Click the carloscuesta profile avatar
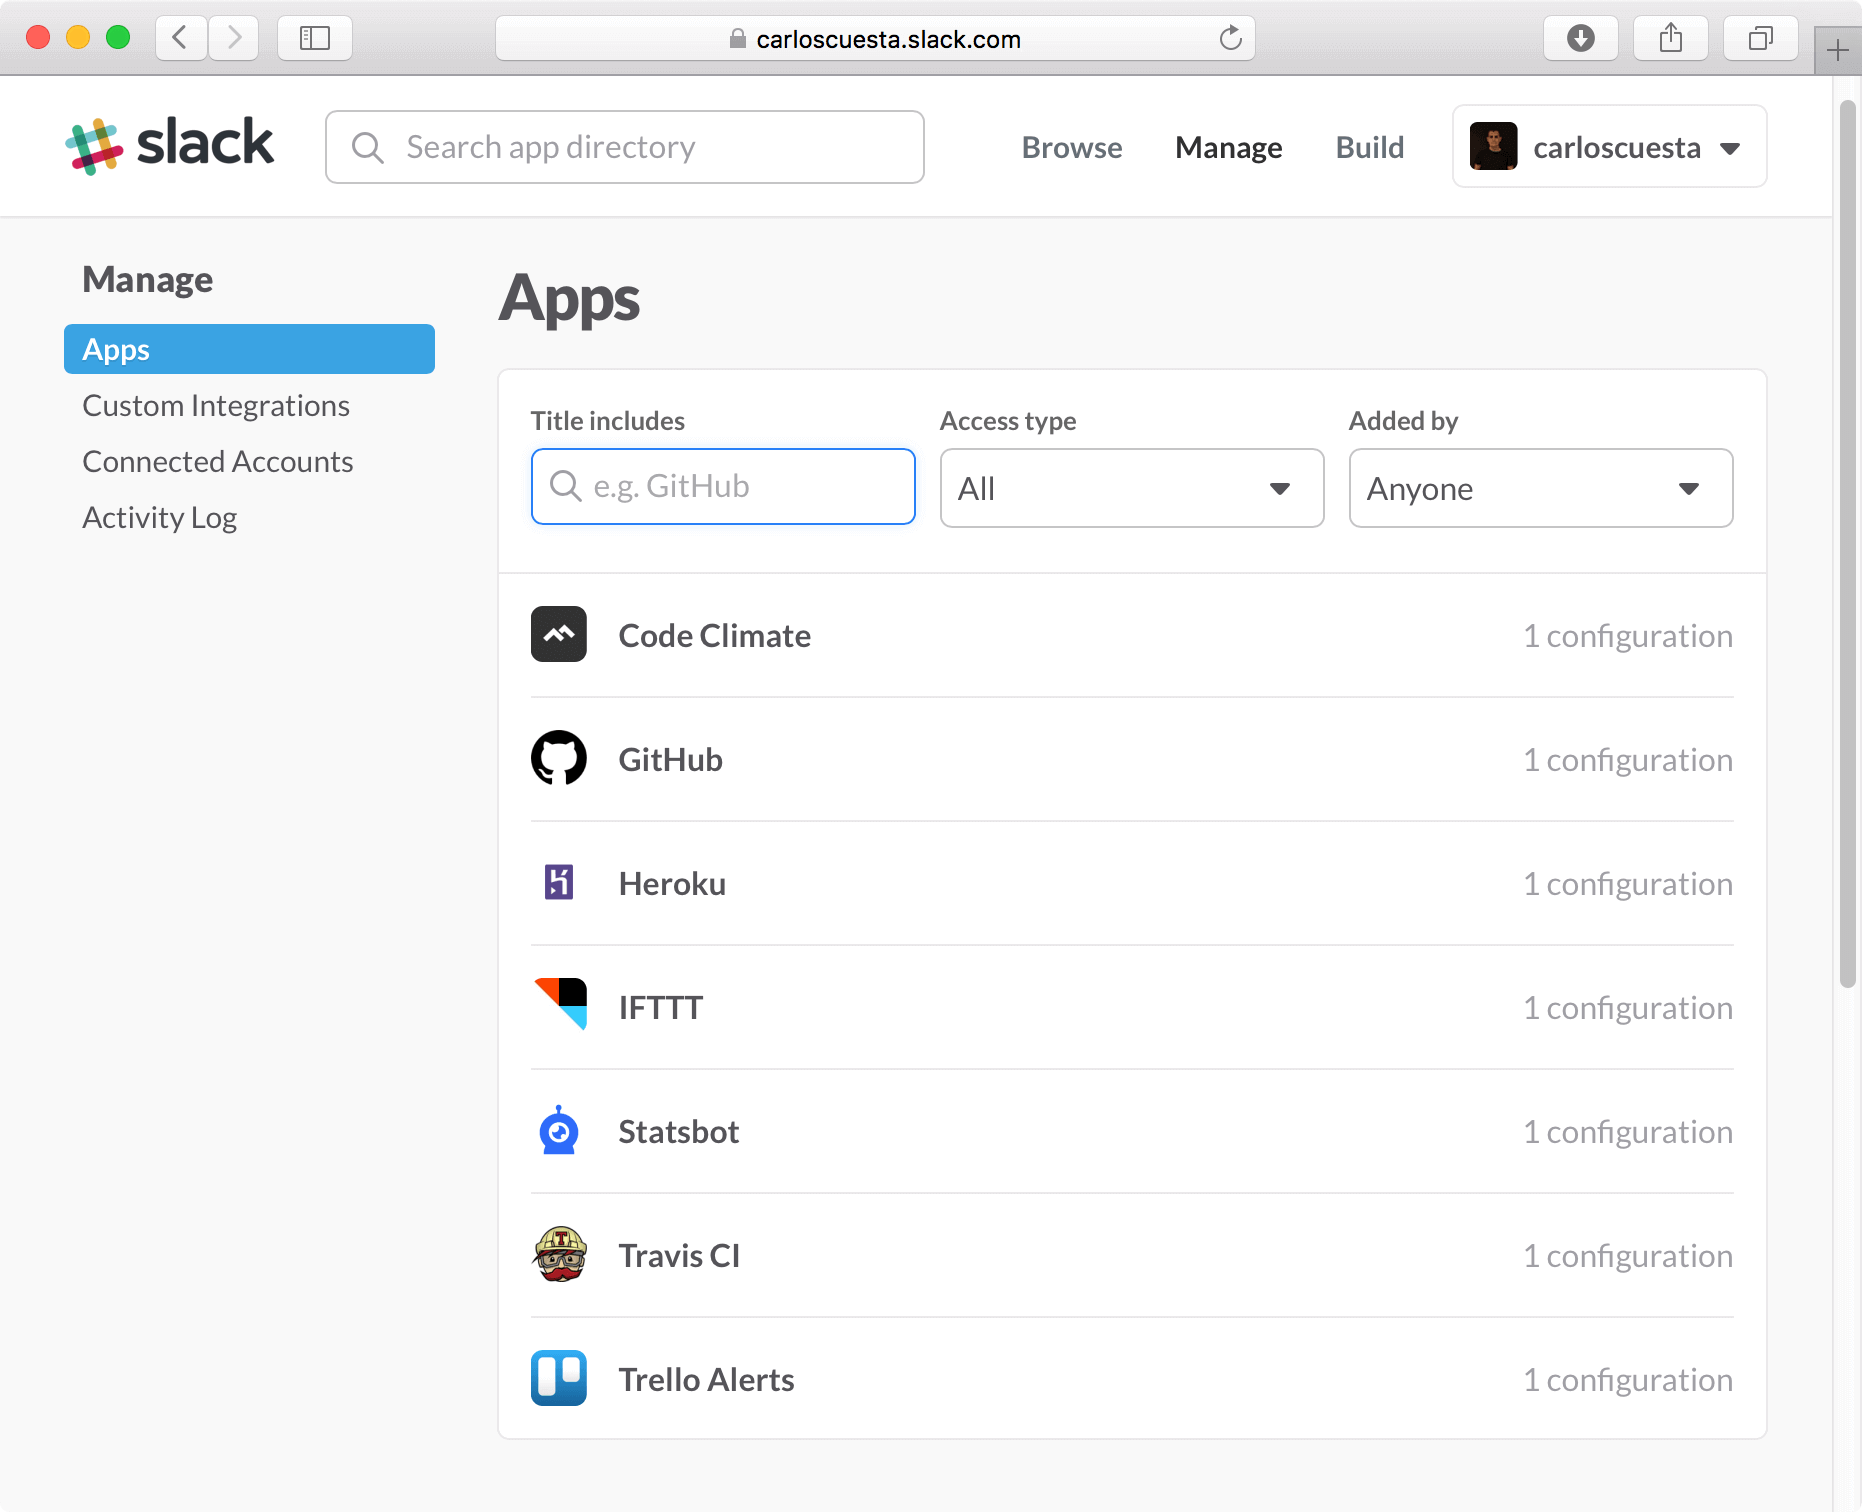 [1494, 146]
